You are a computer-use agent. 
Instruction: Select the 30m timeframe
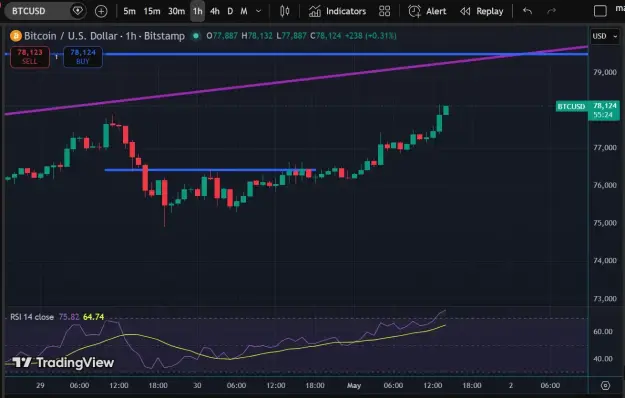coord(176,11)
